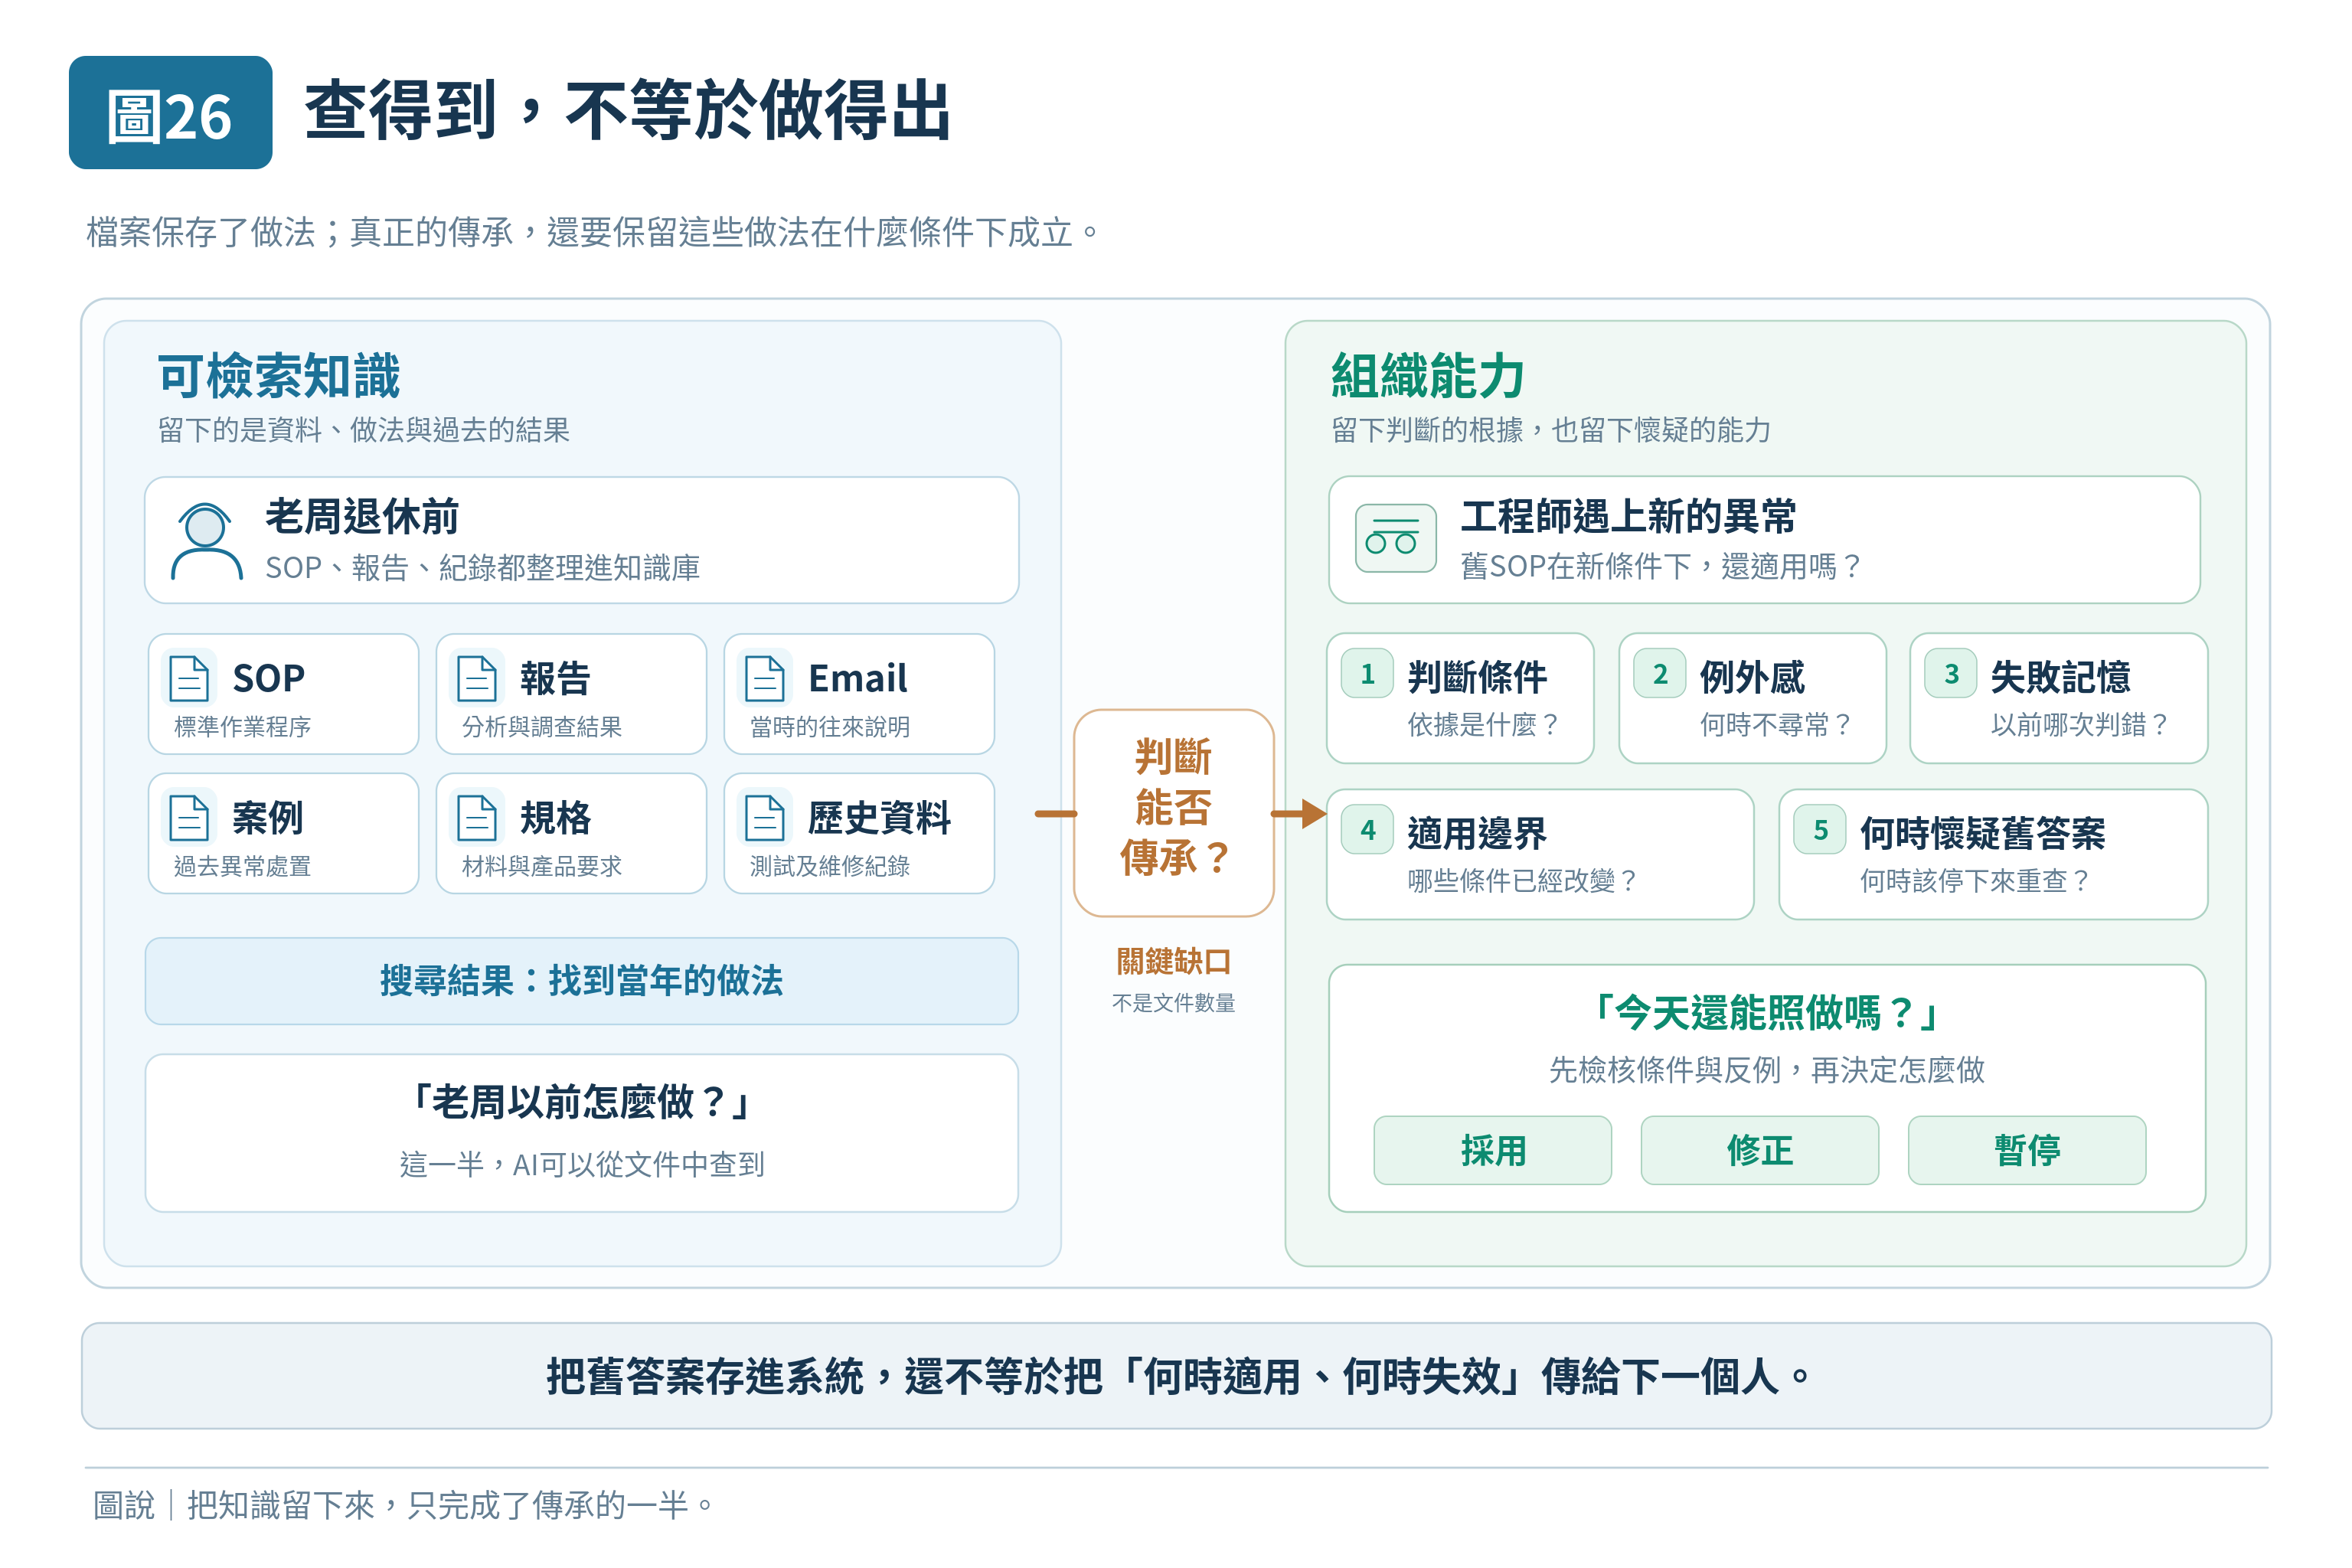This screenshot has width=2352, height=1568.
Task: Select the 採用 button
Action: tap(1492, 1150)
